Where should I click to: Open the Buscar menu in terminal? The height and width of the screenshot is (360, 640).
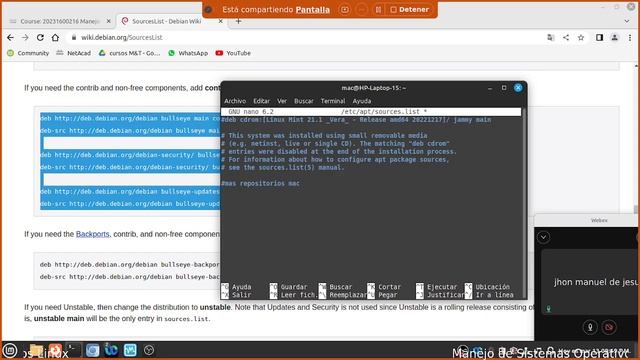pos(304,101)
